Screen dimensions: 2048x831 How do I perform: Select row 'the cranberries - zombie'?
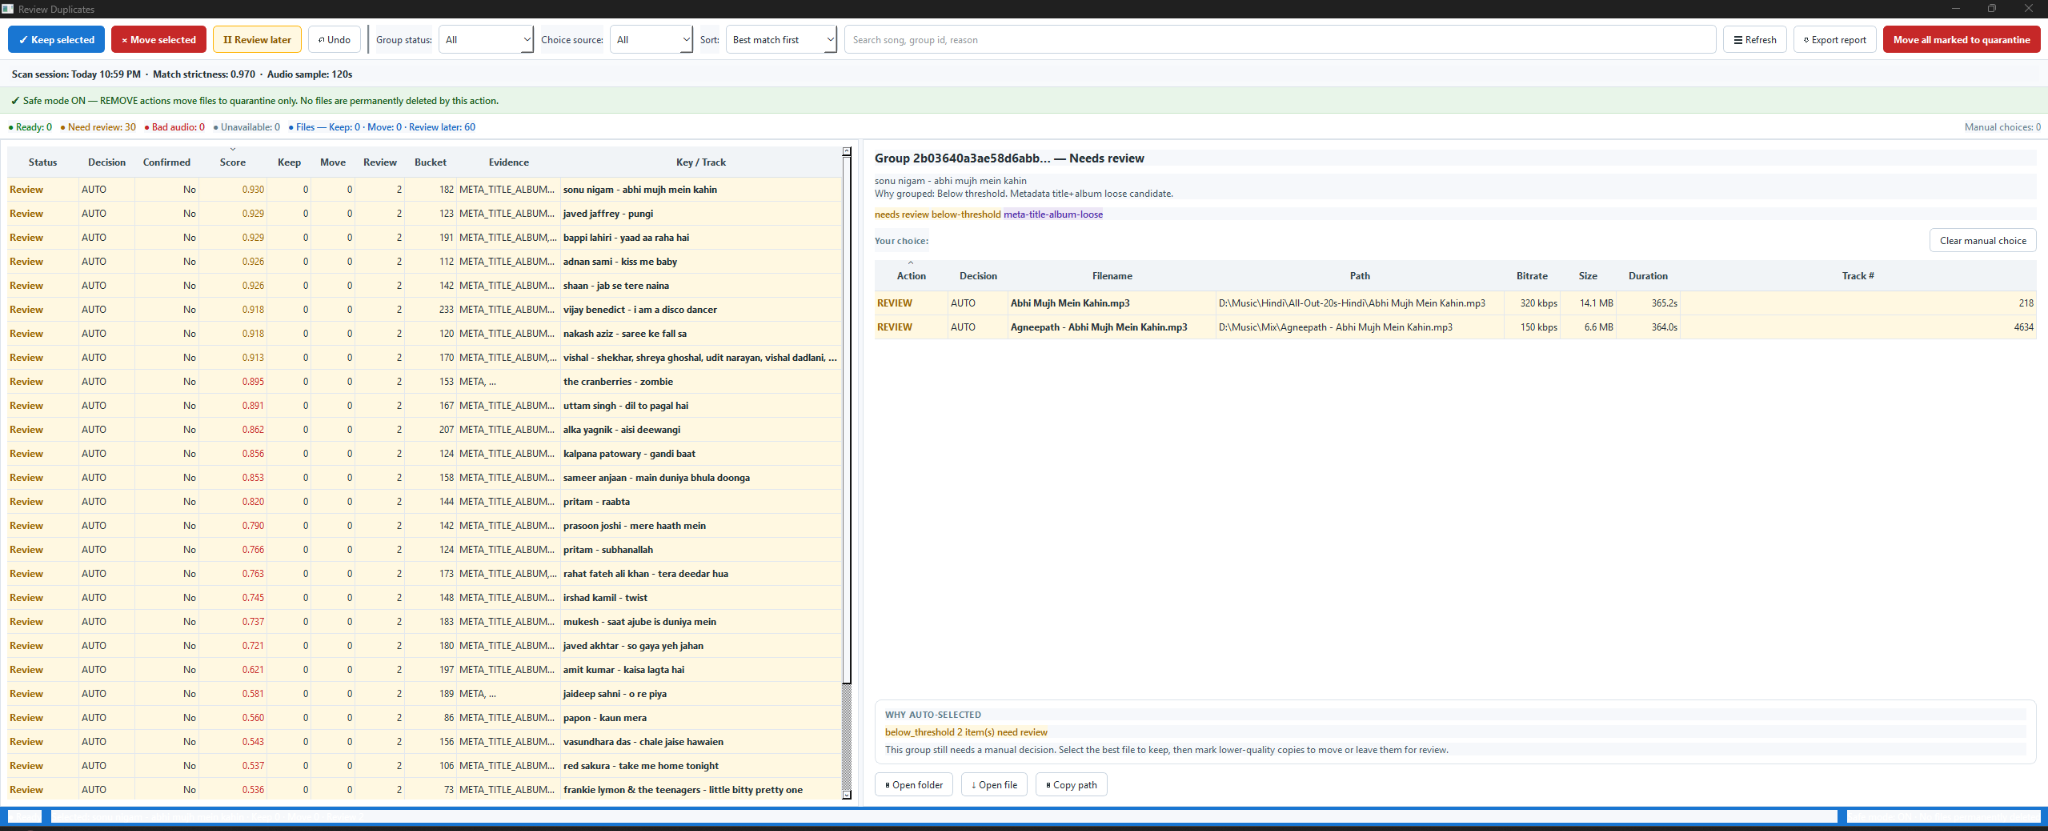pyautogui.click(x=425, y=381)
